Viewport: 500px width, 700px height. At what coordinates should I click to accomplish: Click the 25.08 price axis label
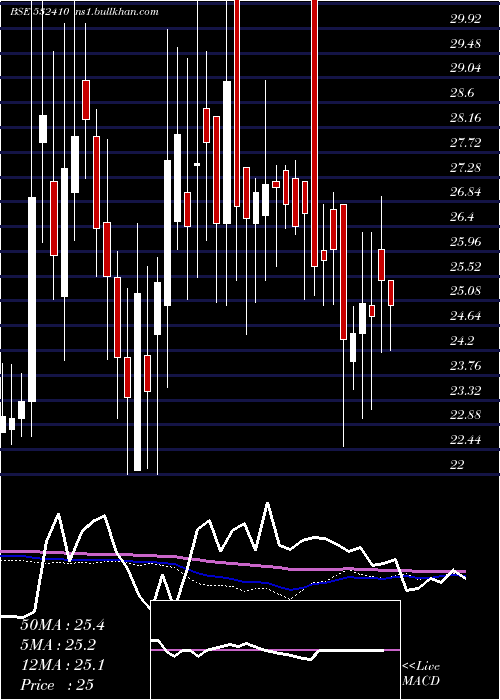[465, 292]
